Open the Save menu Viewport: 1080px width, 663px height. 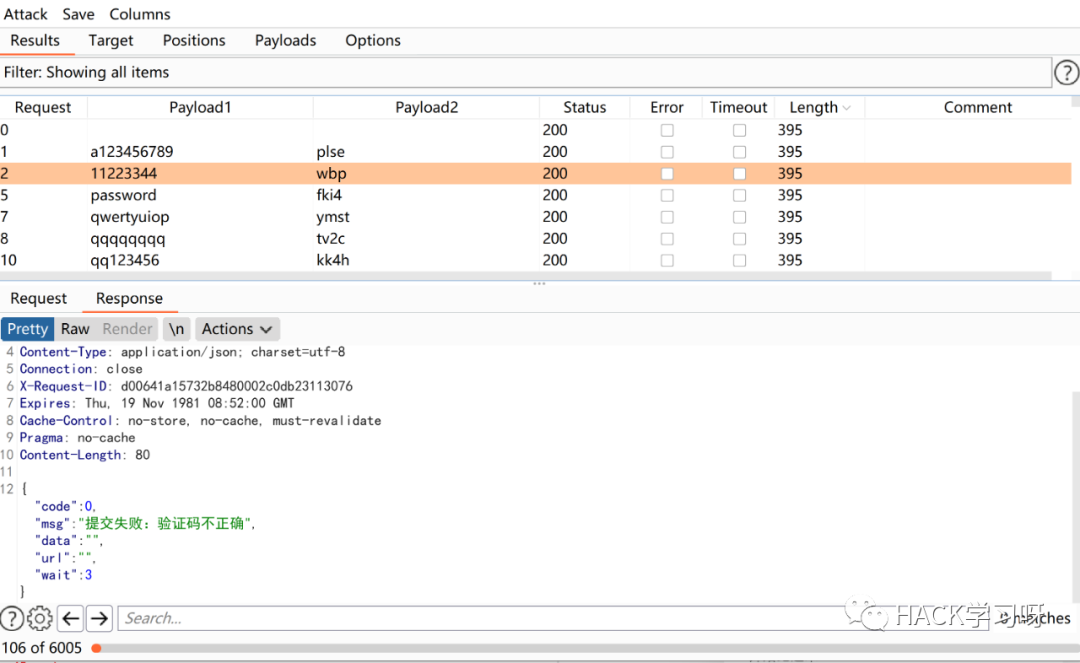point(78,14)
